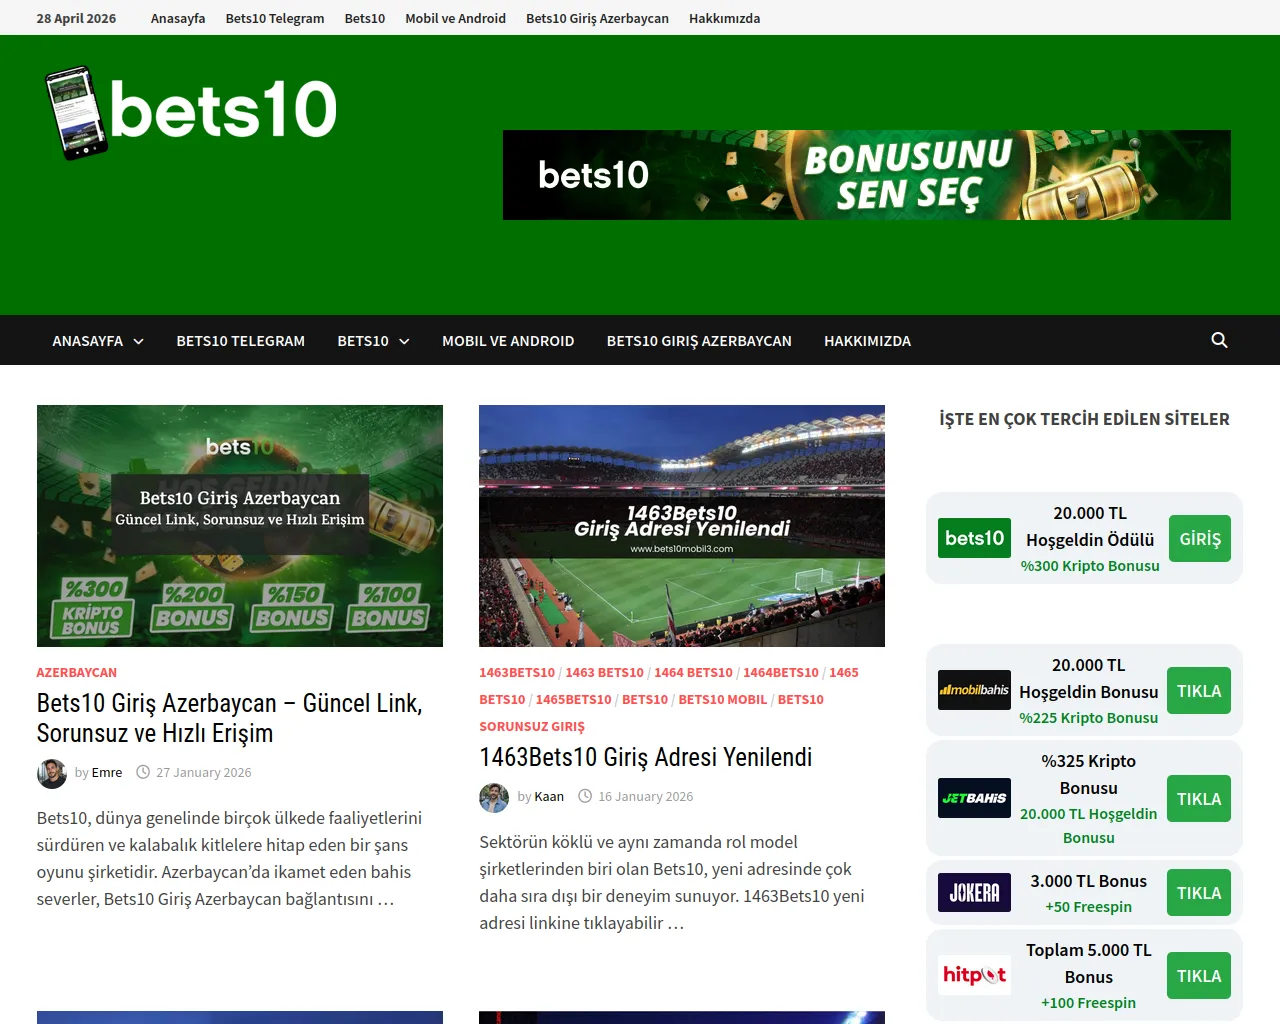Click the Jokera sidebar logo

tap(974, 892)
